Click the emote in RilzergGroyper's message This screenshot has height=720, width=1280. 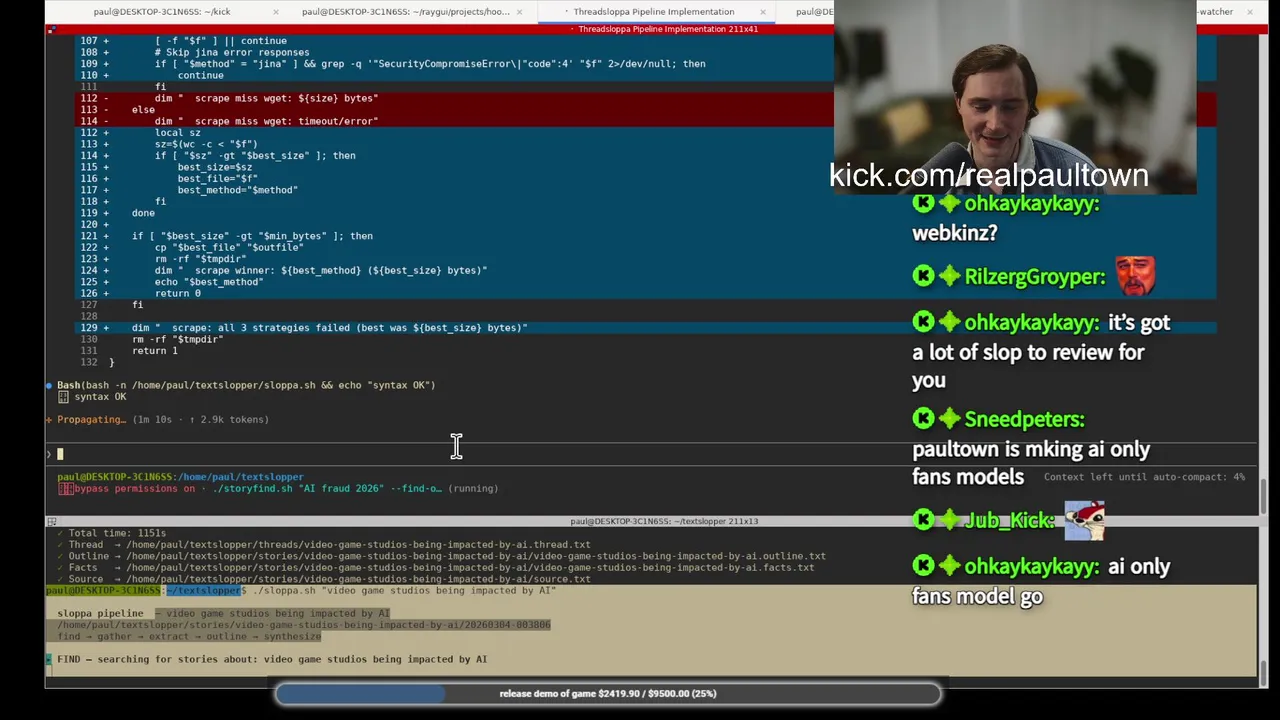pos(1135,276)
